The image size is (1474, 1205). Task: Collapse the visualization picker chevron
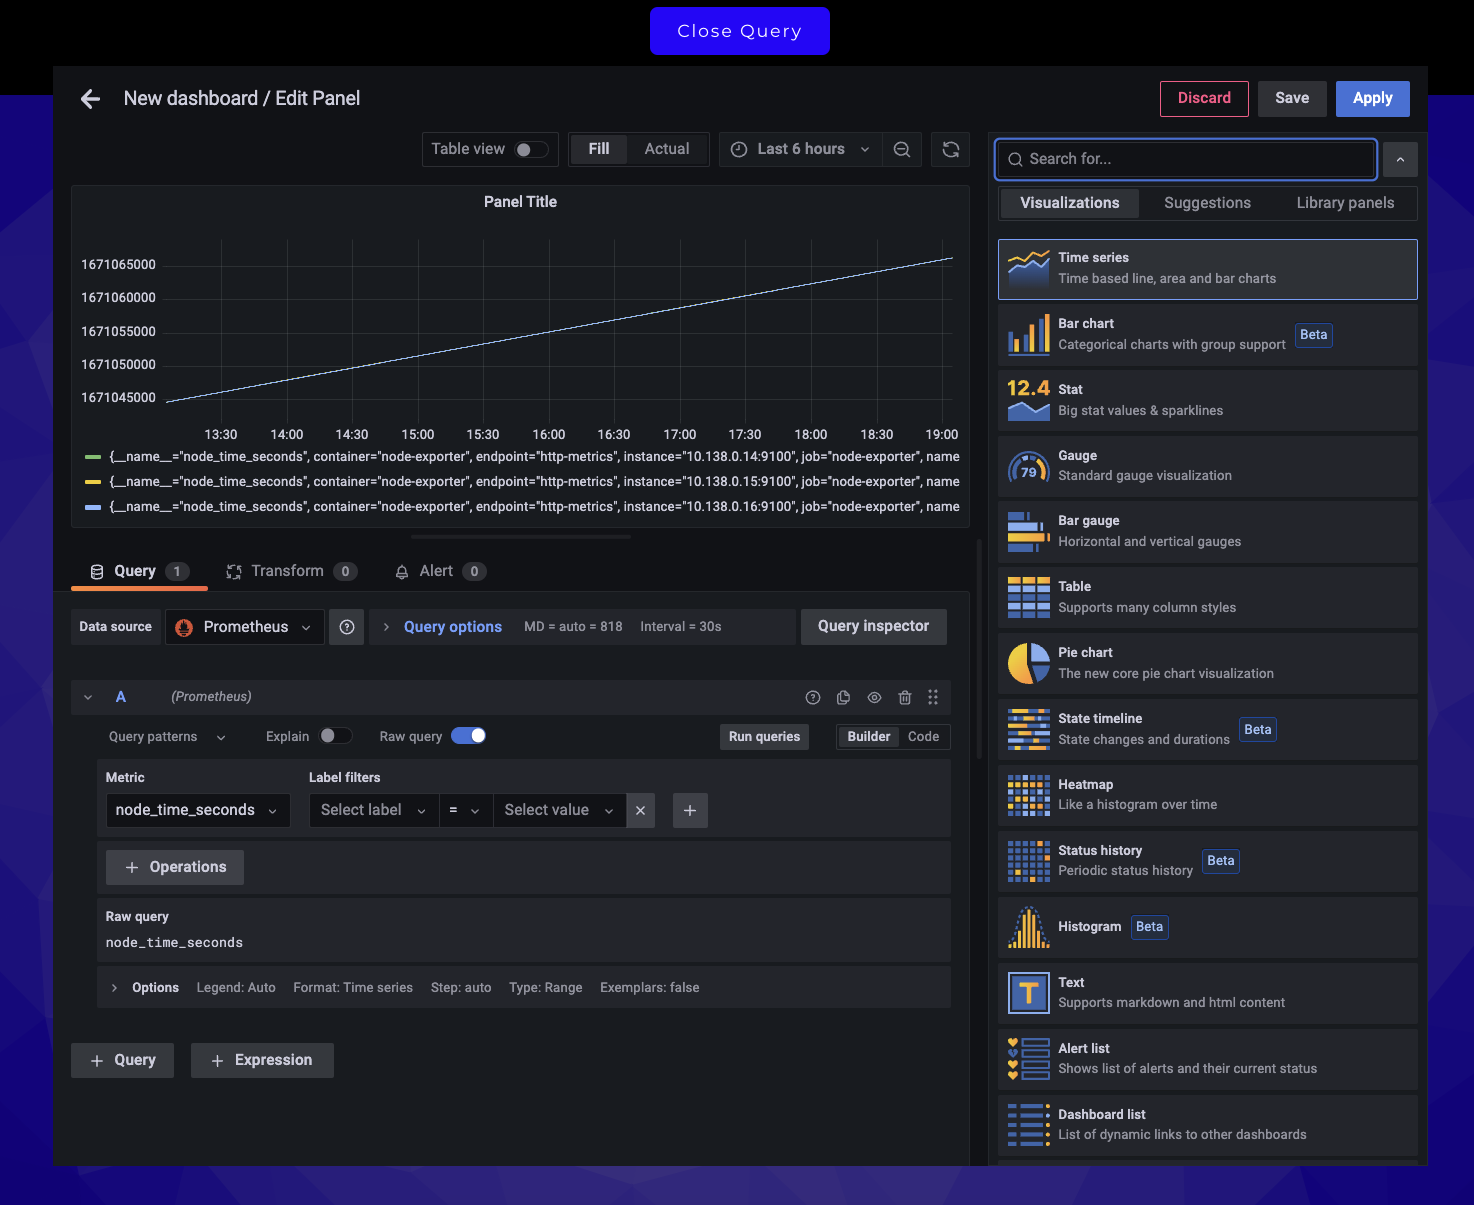tap(1400, 160)
